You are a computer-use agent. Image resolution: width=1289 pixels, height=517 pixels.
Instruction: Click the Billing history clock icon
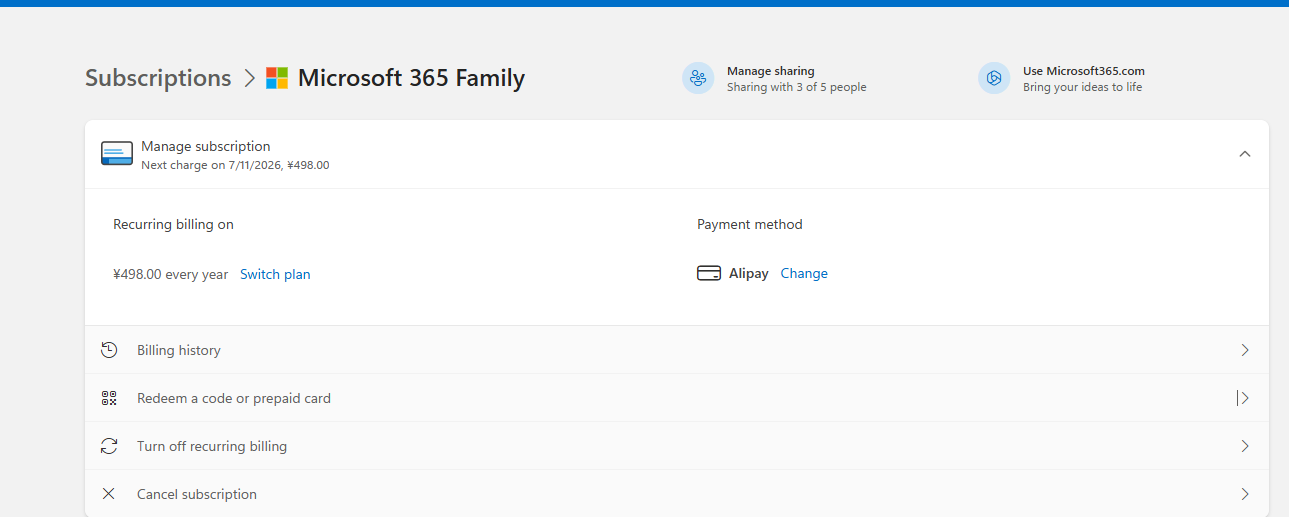[x=109, y=350]
